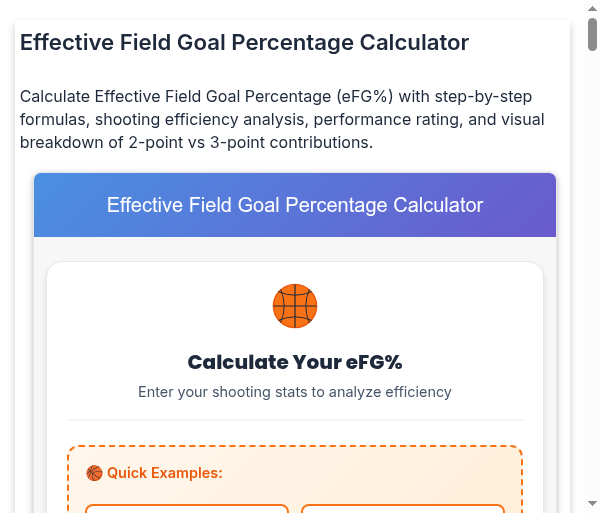Click the vertical scrollbar thumb

point(592,34)
